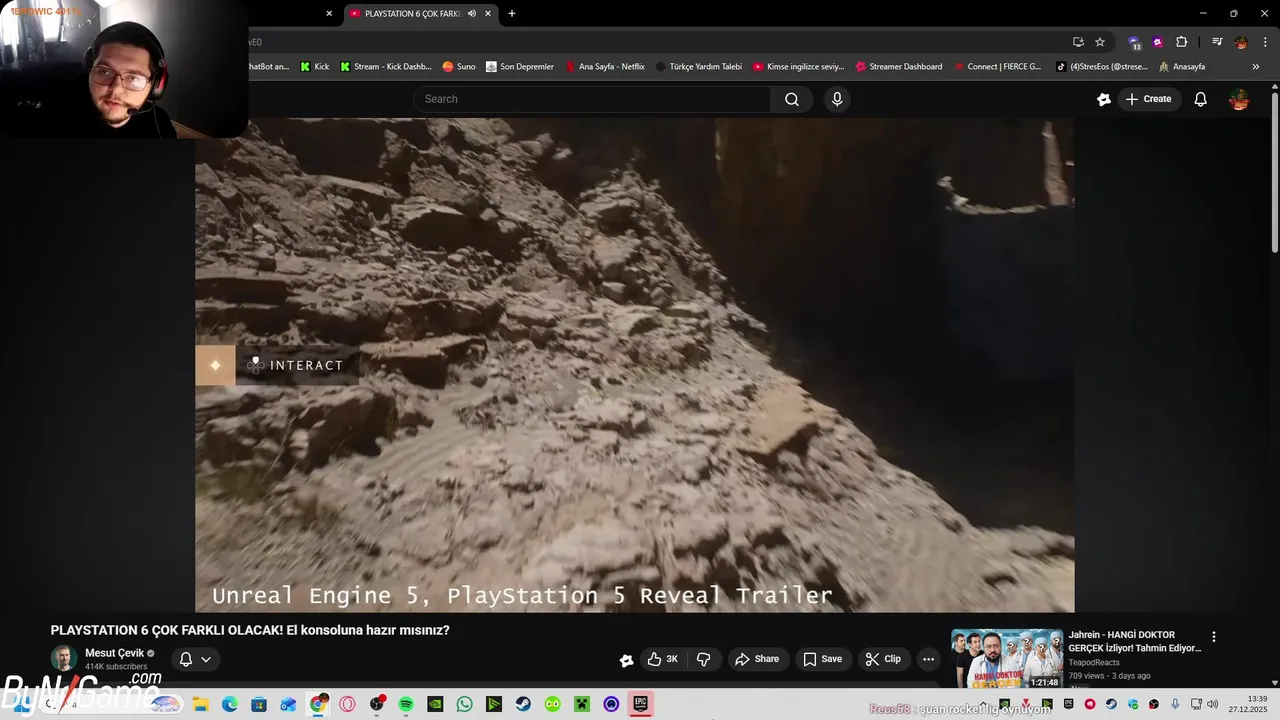1280x720 pixels.
Task: Click the Clip button
Action: (883, 659)
